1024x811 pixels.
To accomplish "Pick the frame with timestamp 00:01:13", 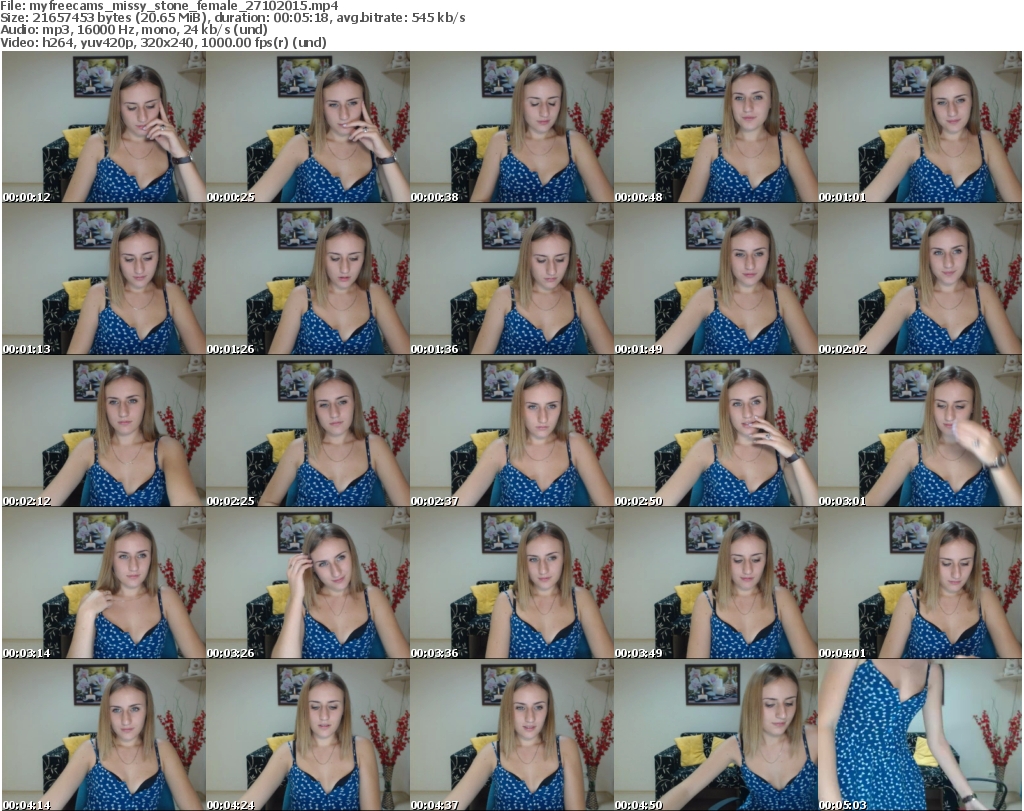I will click(x=104, y=279).
